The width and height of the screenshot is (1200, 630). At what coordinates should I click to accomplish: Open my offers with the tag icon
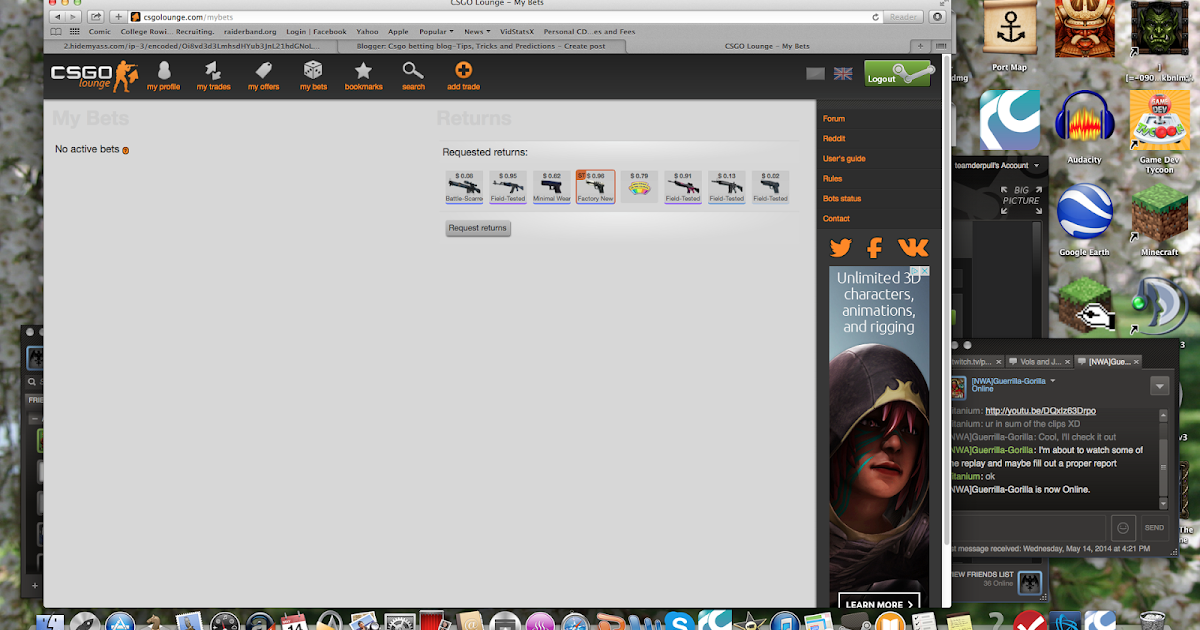[x=263, y=76]
